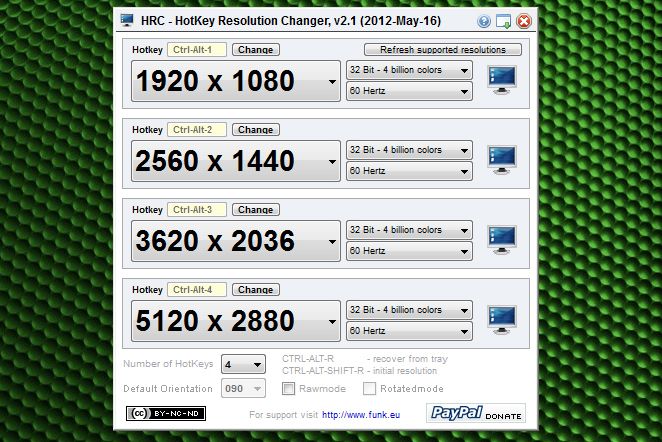
Task: Click Refresh supported resolutions button
Action: tap(443, 49)
